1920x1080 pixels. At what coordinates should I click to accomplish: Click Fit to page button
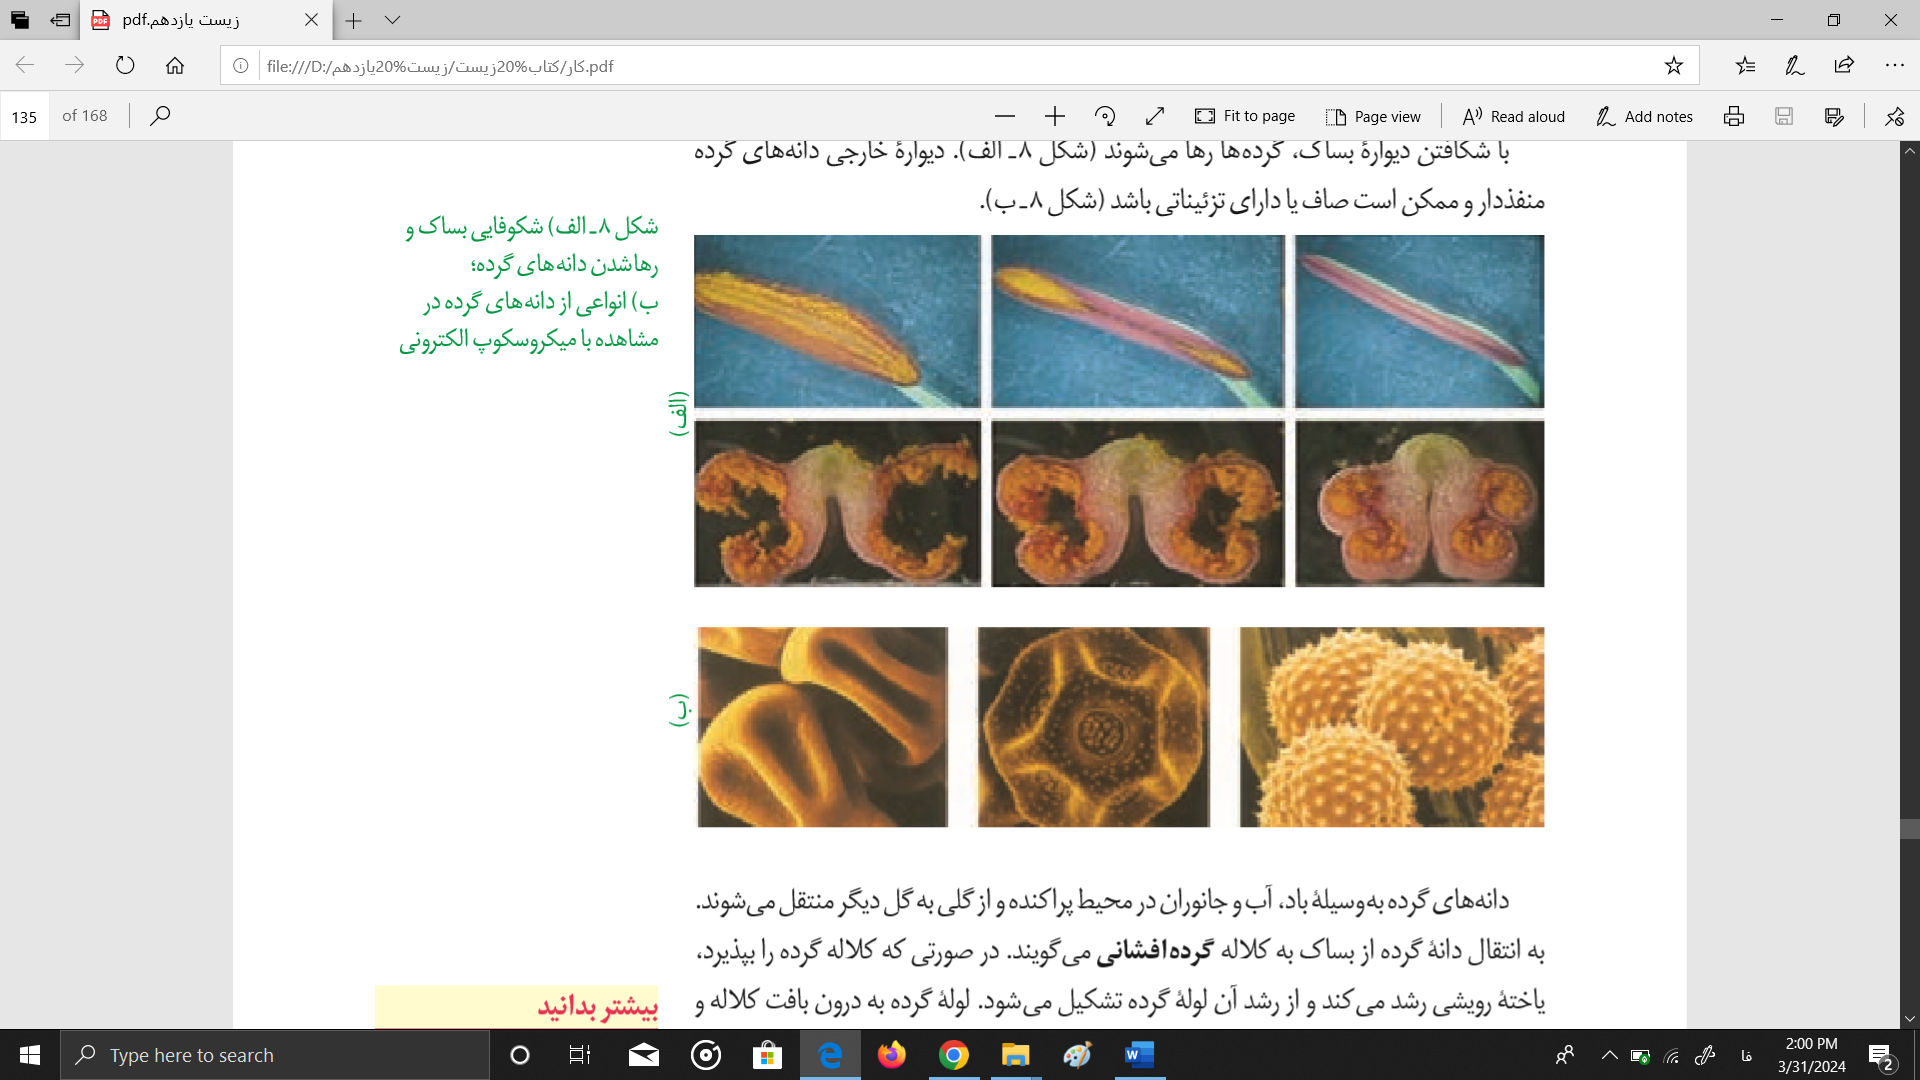[x=1245, y=116]
